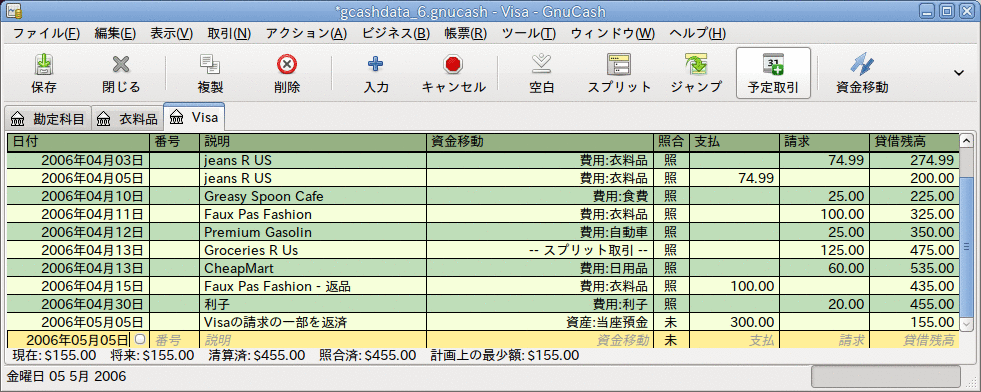Open the ファイル(F) menu
Viewport: 981px width, 392px height.
[x=46, y=33]
